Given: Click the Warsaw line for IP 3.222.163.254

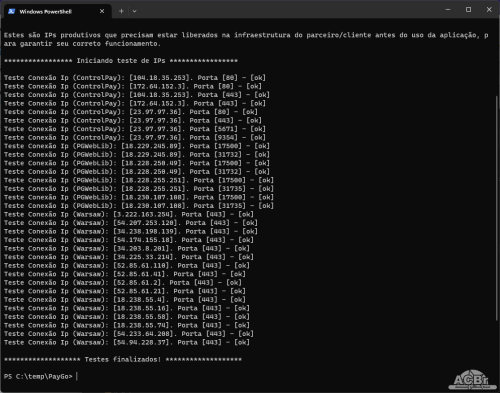Looking at the screenshot, I should [129, 214].
